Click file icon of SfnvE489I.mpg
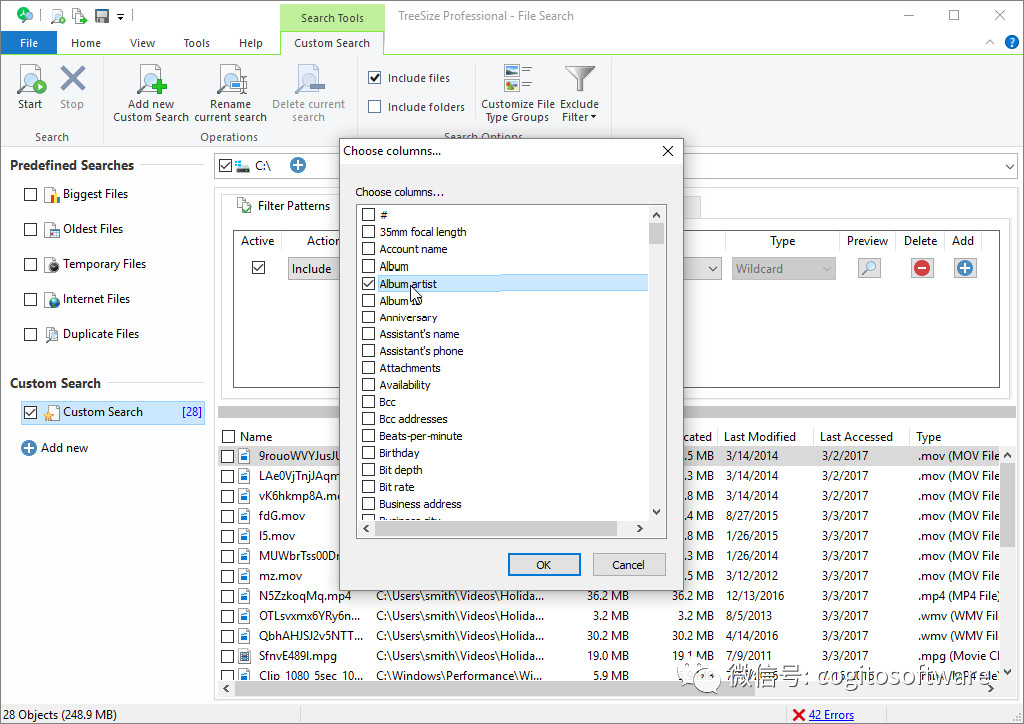The height and width of the screenshot is (724, 1024). click(244, 656)
